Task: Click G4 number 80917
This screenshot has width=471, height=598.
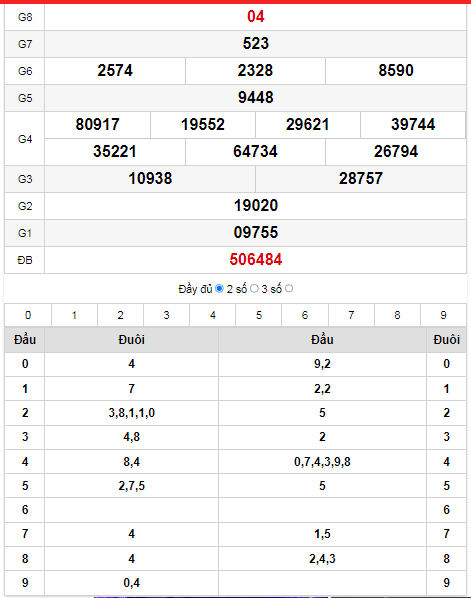Action: coord(97,125)
